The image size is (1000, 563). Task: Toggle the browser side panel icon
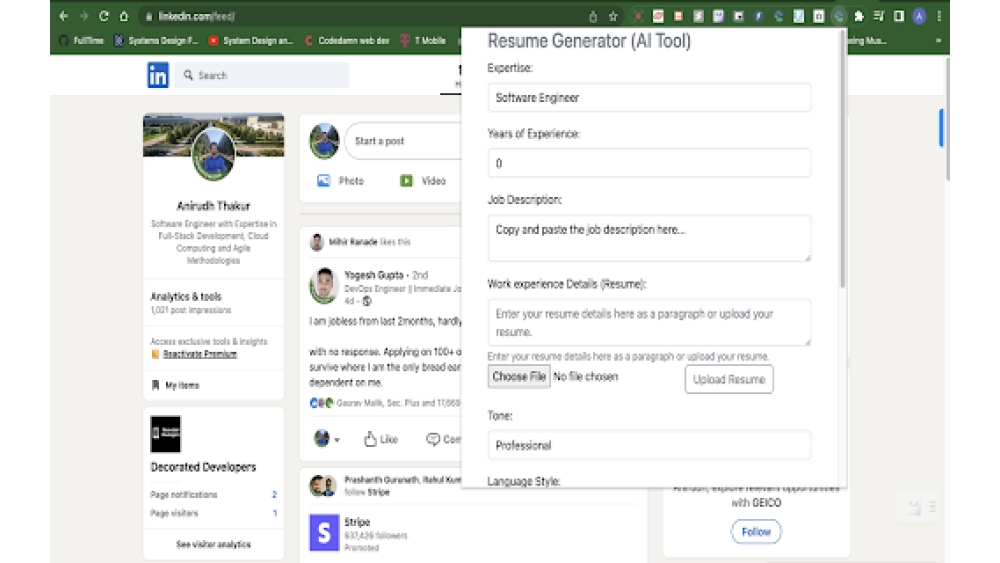(899, 17)
